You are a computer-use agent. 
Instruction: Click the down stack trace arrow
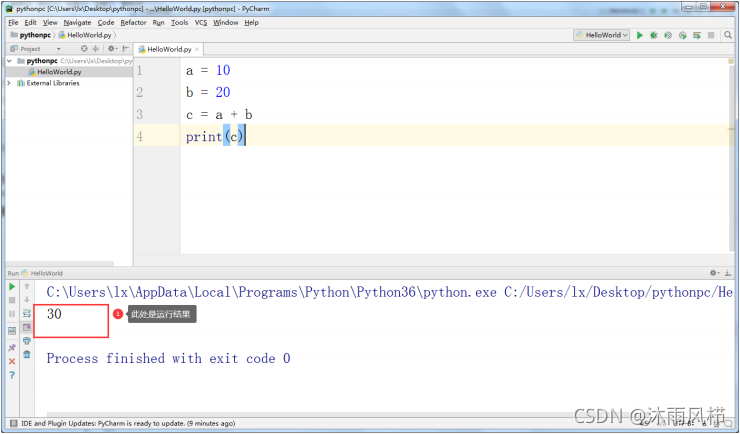click(27, 300)
